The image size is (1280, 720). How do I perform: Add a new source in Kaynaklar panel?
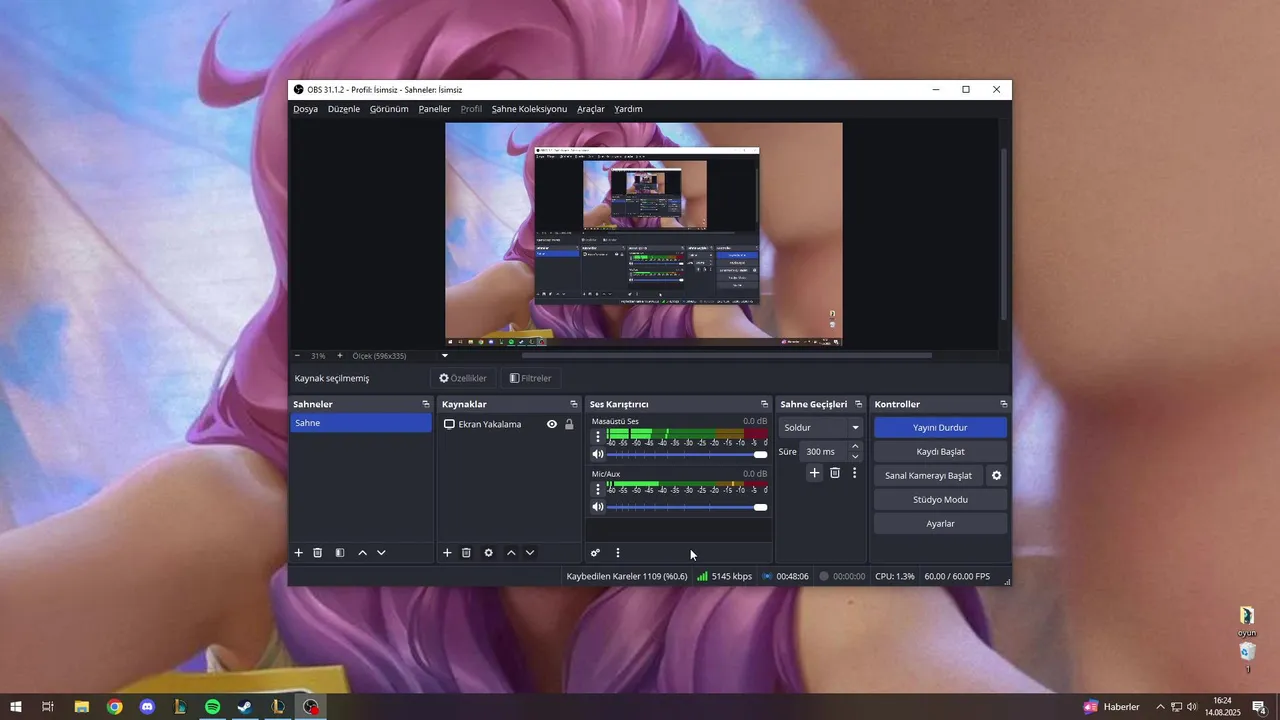tap(447, 553)
